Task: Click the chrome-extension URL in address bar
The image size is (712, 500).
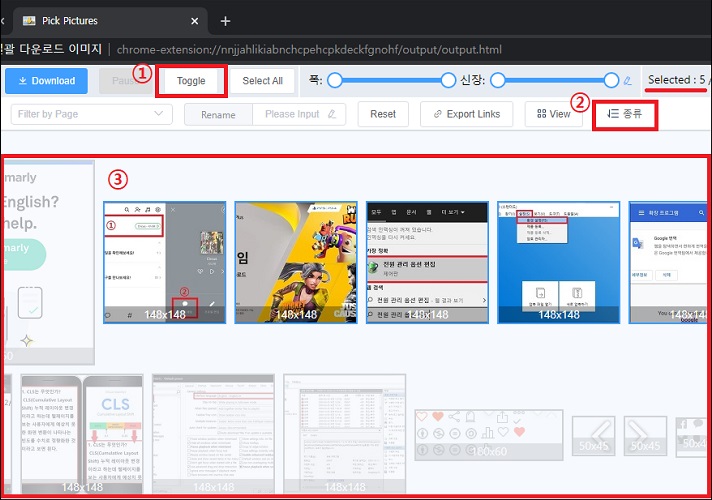Action: (309, 50)
